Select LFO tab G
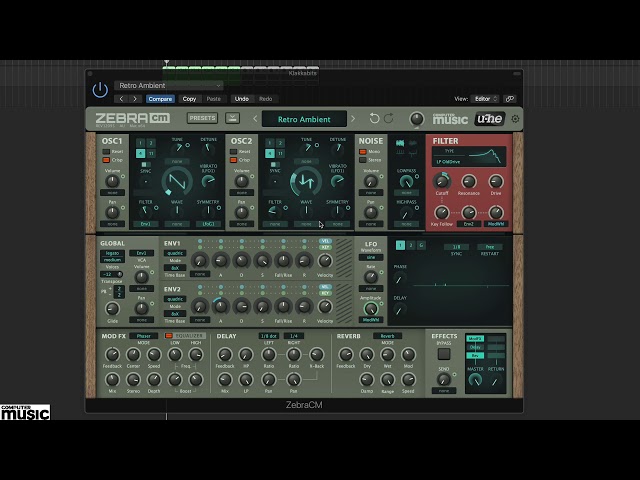Screen dimensions: 640x480 point(421,245)
